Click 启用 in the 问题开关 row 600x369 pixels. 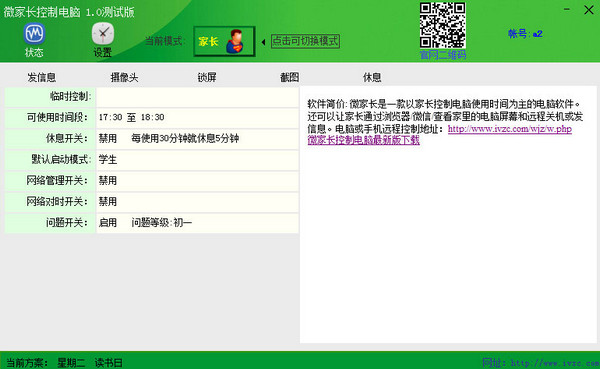(x=108, y=222)
